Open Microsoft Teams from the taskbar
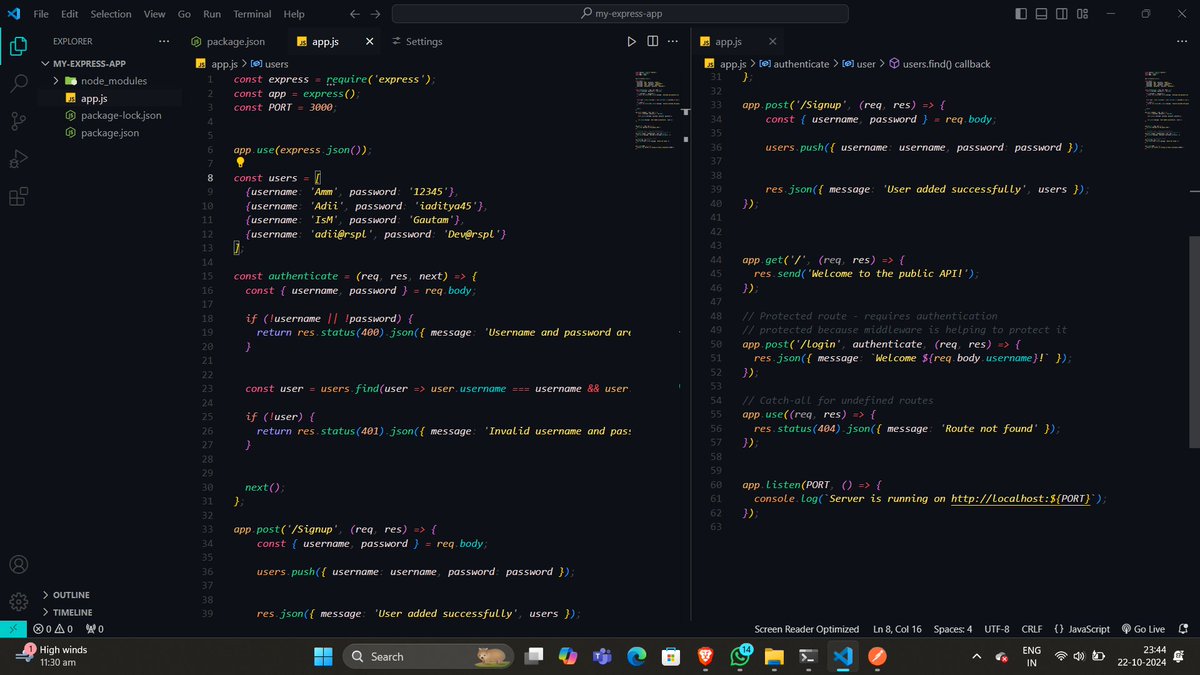The height and width of the screenshot is (675, 1200). [x=602, y=656]
